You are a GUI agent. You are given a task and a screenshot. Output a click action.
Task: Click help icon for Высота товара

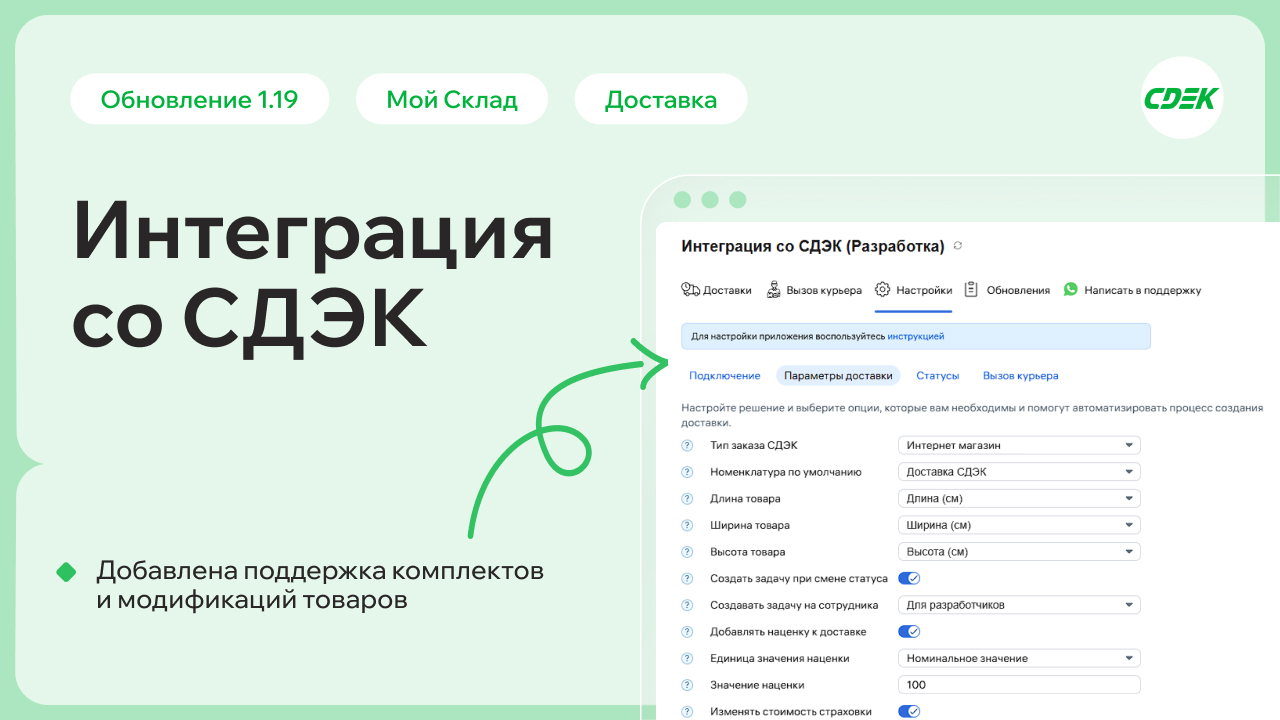pos(687,552)
